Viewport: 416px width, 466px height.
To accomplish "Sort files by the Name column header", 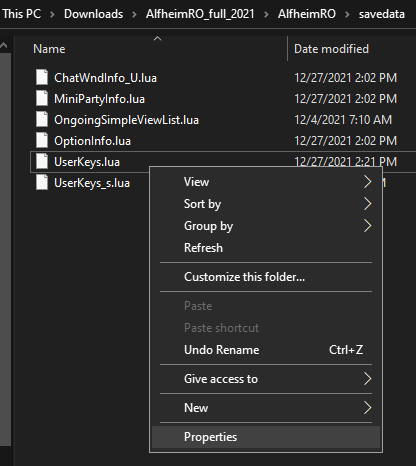I will 49,49.
